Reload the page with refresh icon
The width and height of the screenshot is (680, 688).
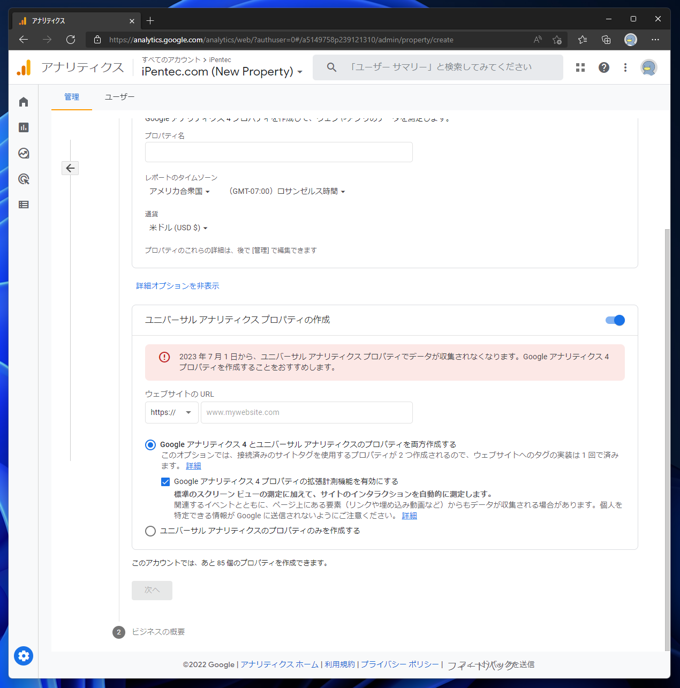[x=71, y=39]
